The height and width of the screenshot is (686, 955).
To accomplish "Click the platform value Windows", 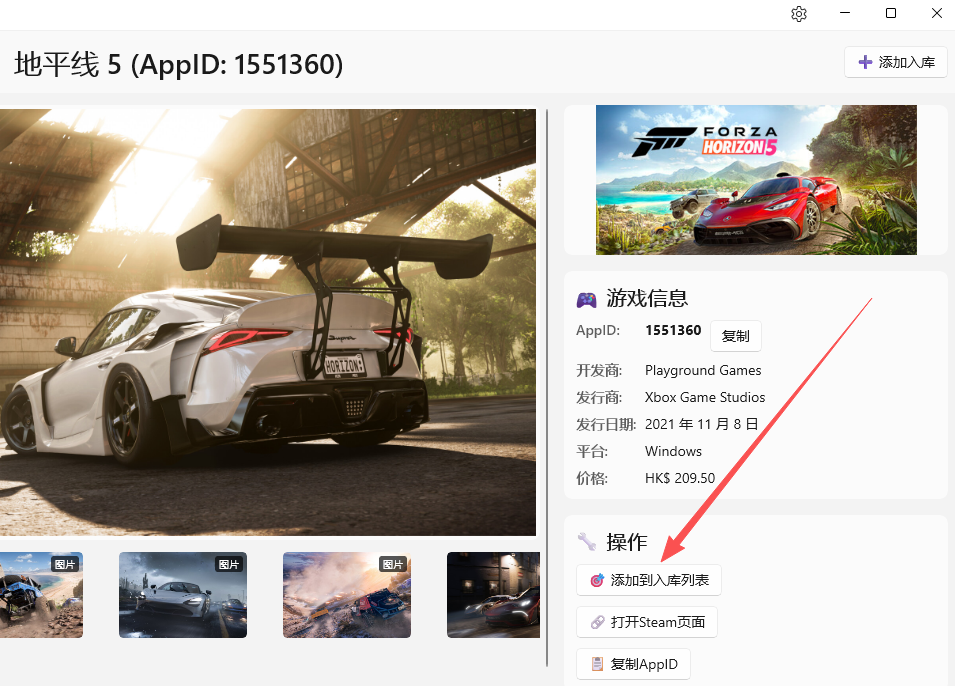I will tap(673, 451).
